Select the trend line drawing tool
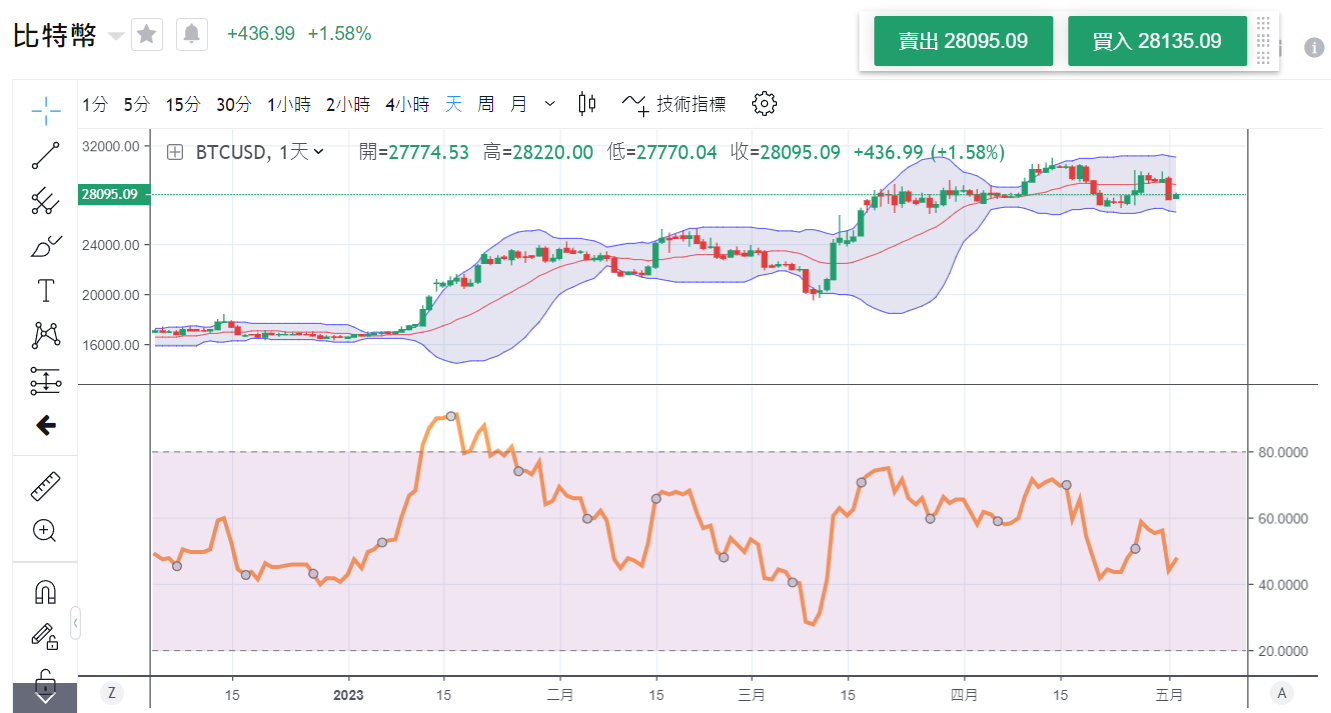Screen dimensions: 1331x713 (45, 155)
